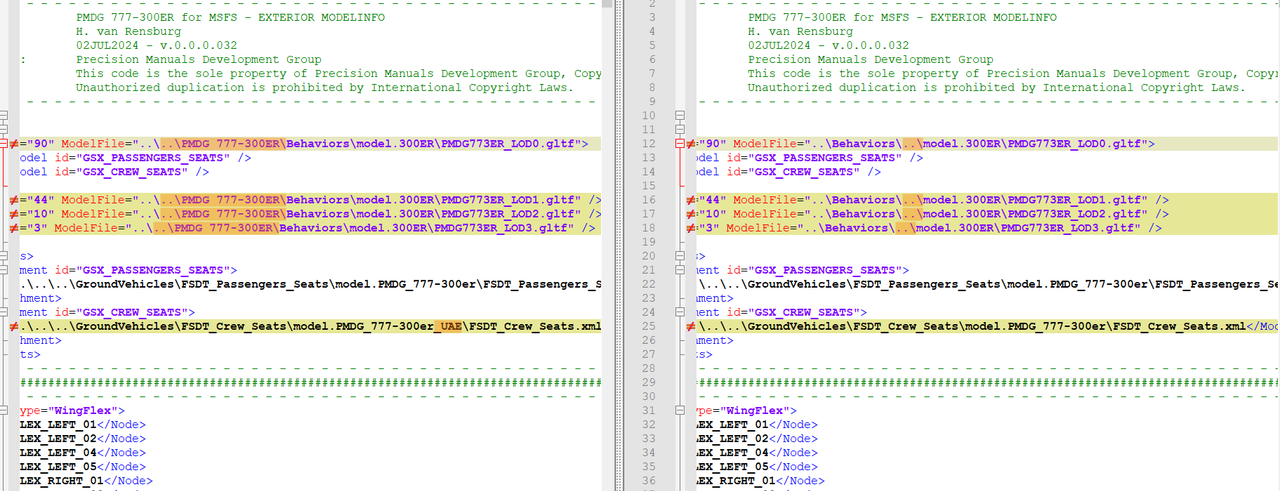Click line number 25 in right pane margin
This screenshot has width=1280, height=491.
pyautogui.click(x=650, y=326)
